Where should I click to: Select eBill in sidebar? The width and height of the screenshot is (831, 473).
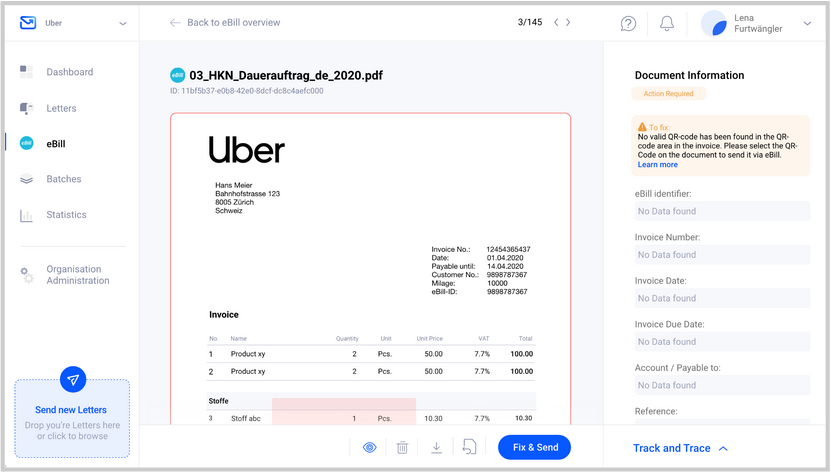pos(56,144)
